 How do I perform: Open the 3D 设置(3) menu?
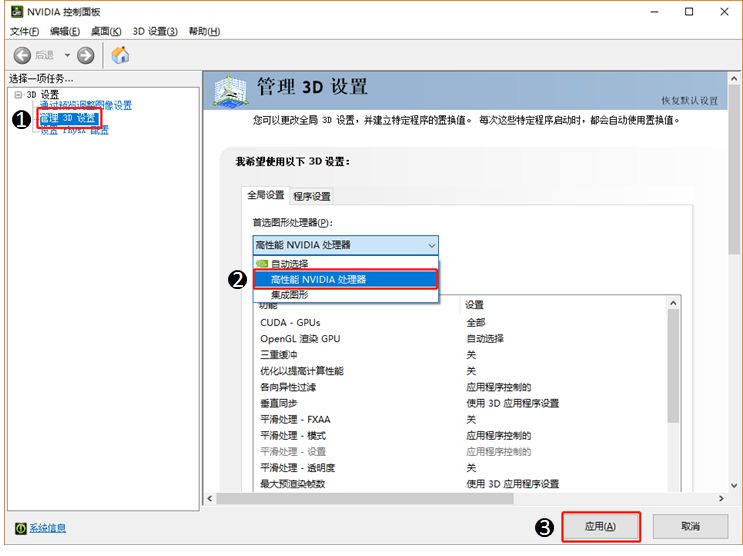(155, 31)
